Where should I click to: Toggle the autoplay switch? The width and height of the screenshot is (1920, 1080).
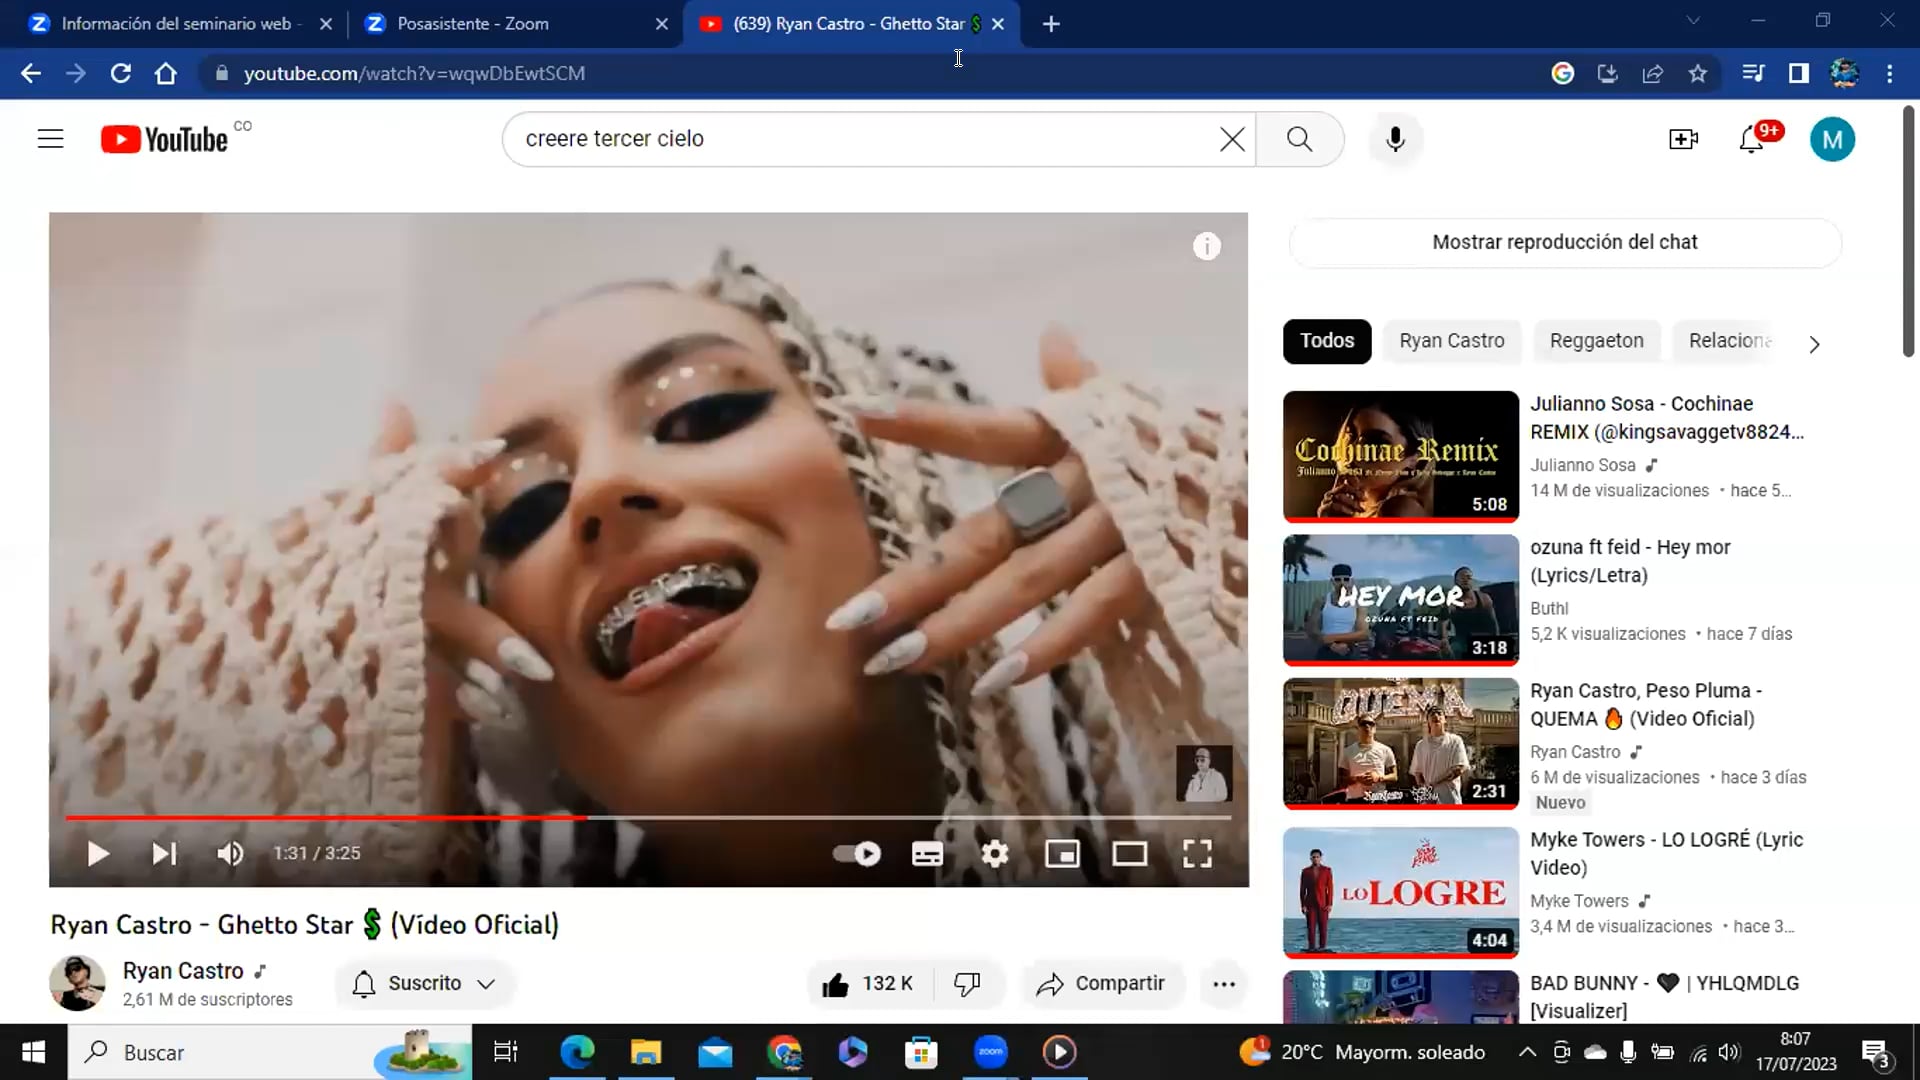857,854
